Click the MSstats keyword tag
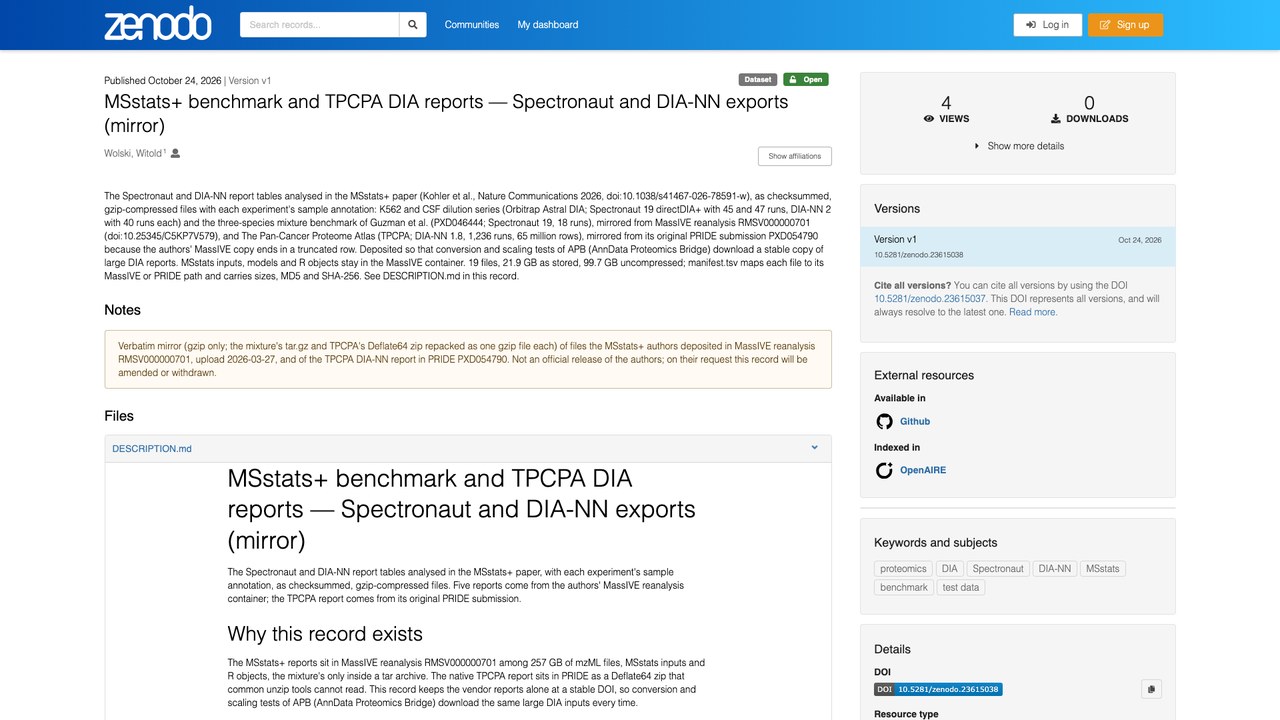 (x=1103, y=569)
